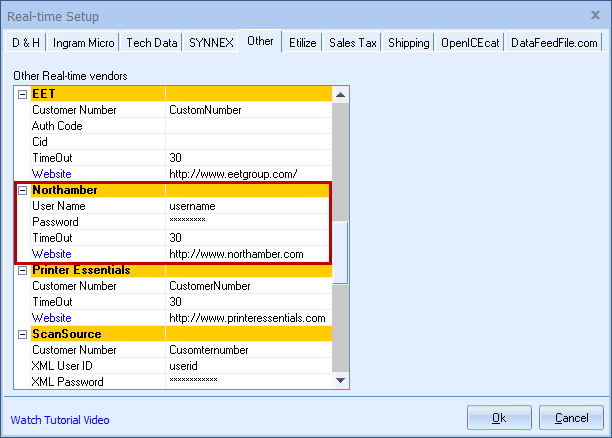Edit the Printer Essentials Customer Number value
This screenshot has height=438, width=612.
click(249, 286)
